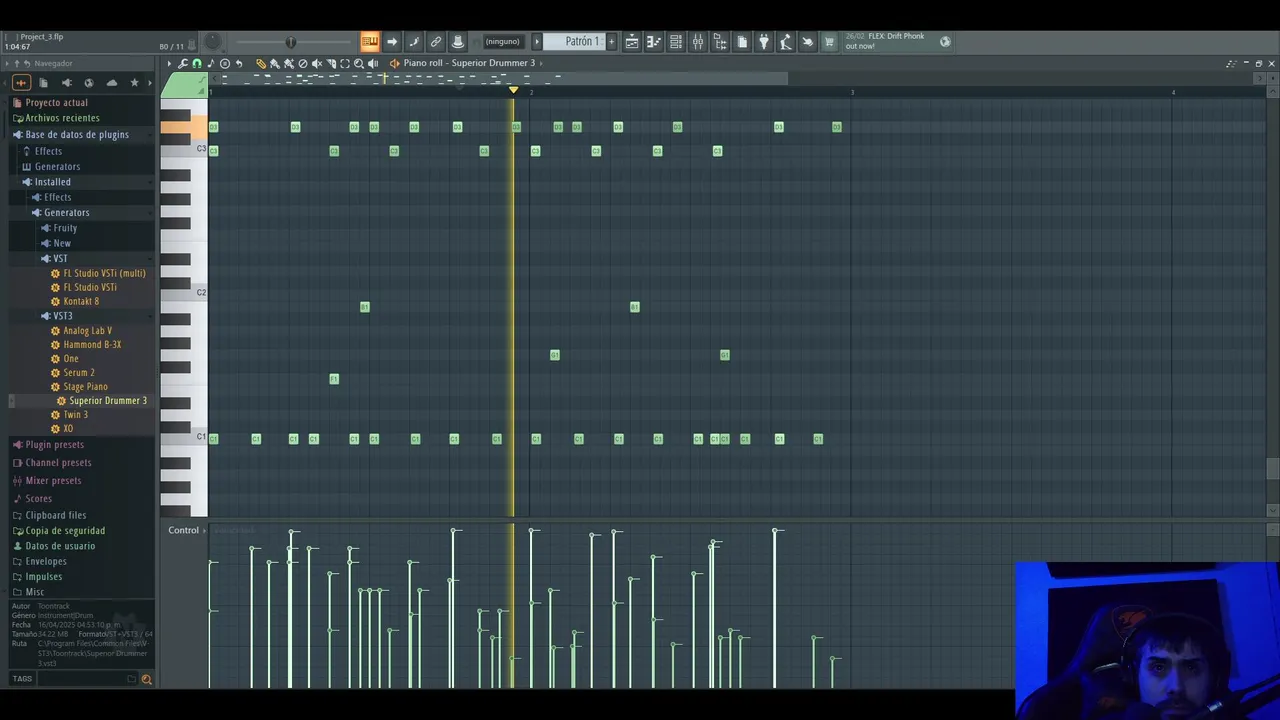Screen dimensions: 1280x720
Task: Click the C3 piano key
Action: click(x=184, y=149)
